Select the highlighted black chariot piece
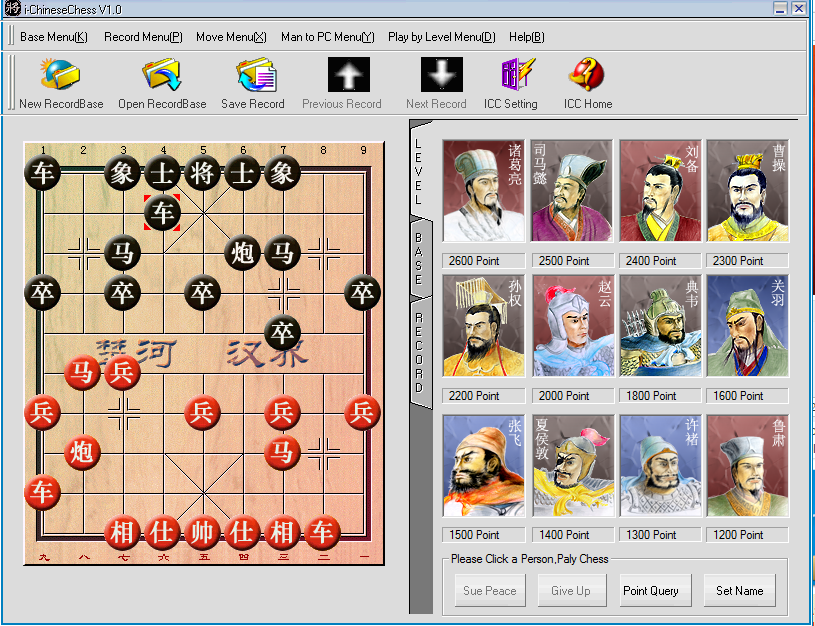The height and width of the screenshot is (626, 815). [x=162, y=213]
